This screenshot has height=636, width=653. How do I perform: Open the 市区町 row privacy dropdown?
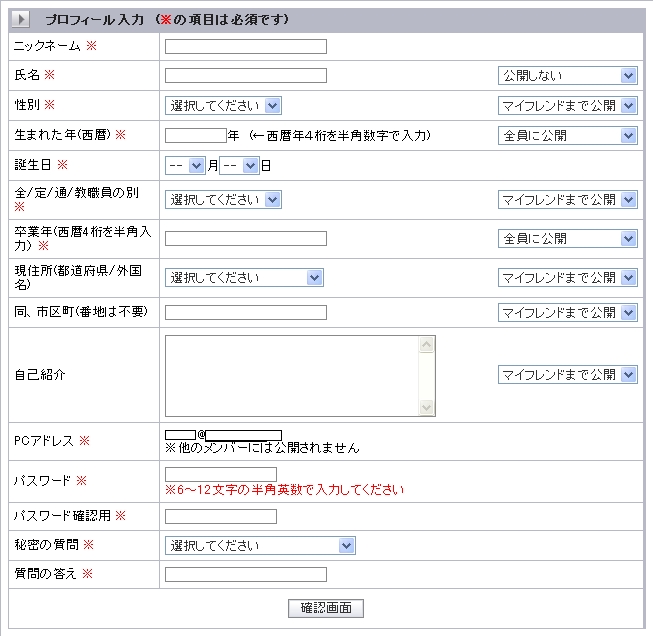click(x=568, y=312)
